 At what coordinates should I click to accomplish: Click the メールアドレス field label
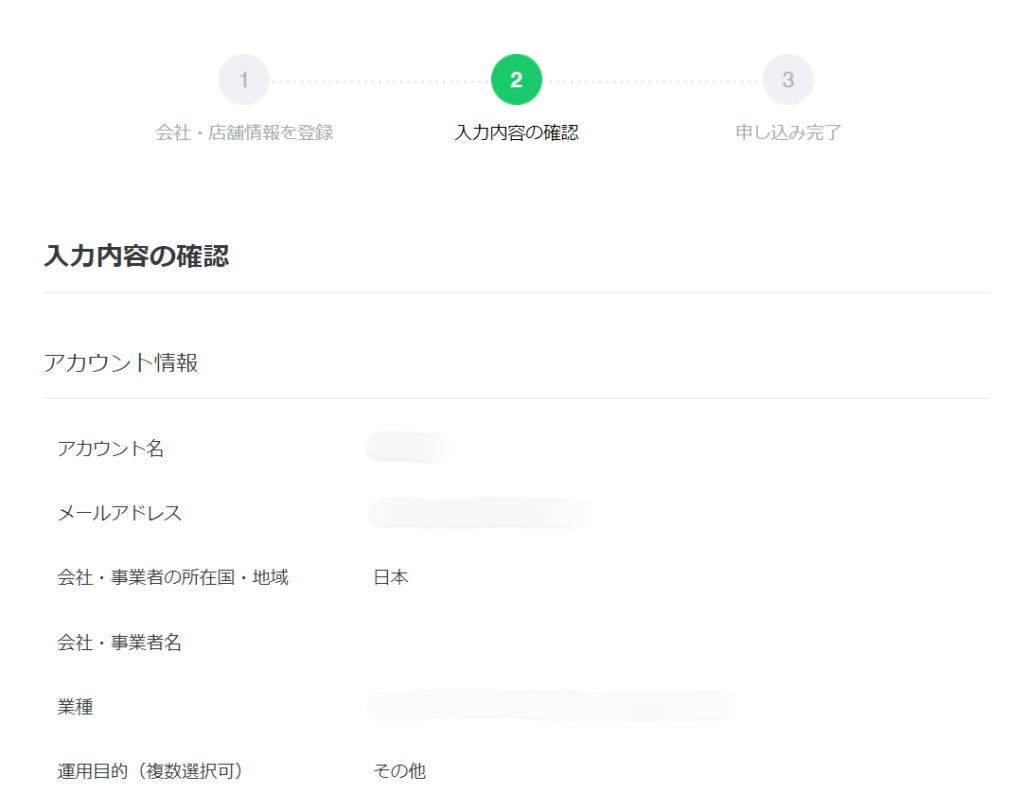click(118, 513)
